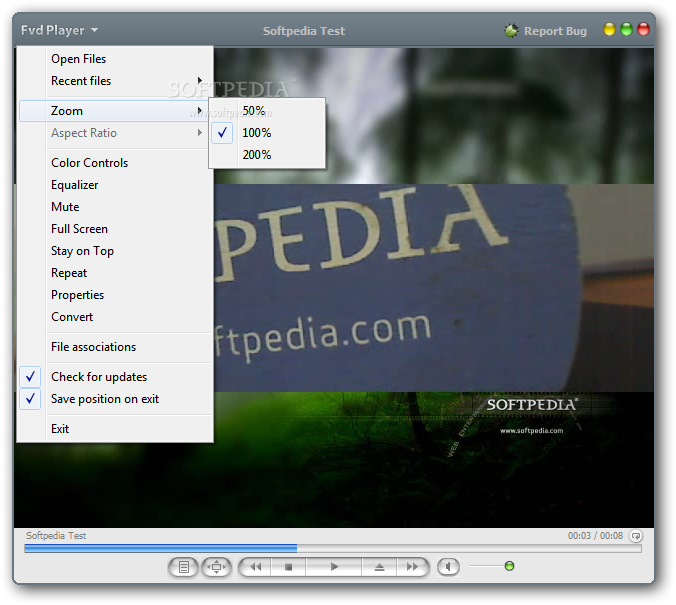This screenshot has width=676, height=605.
Task: Toggle the Mute menu entry
Action: tap(114, 207)
